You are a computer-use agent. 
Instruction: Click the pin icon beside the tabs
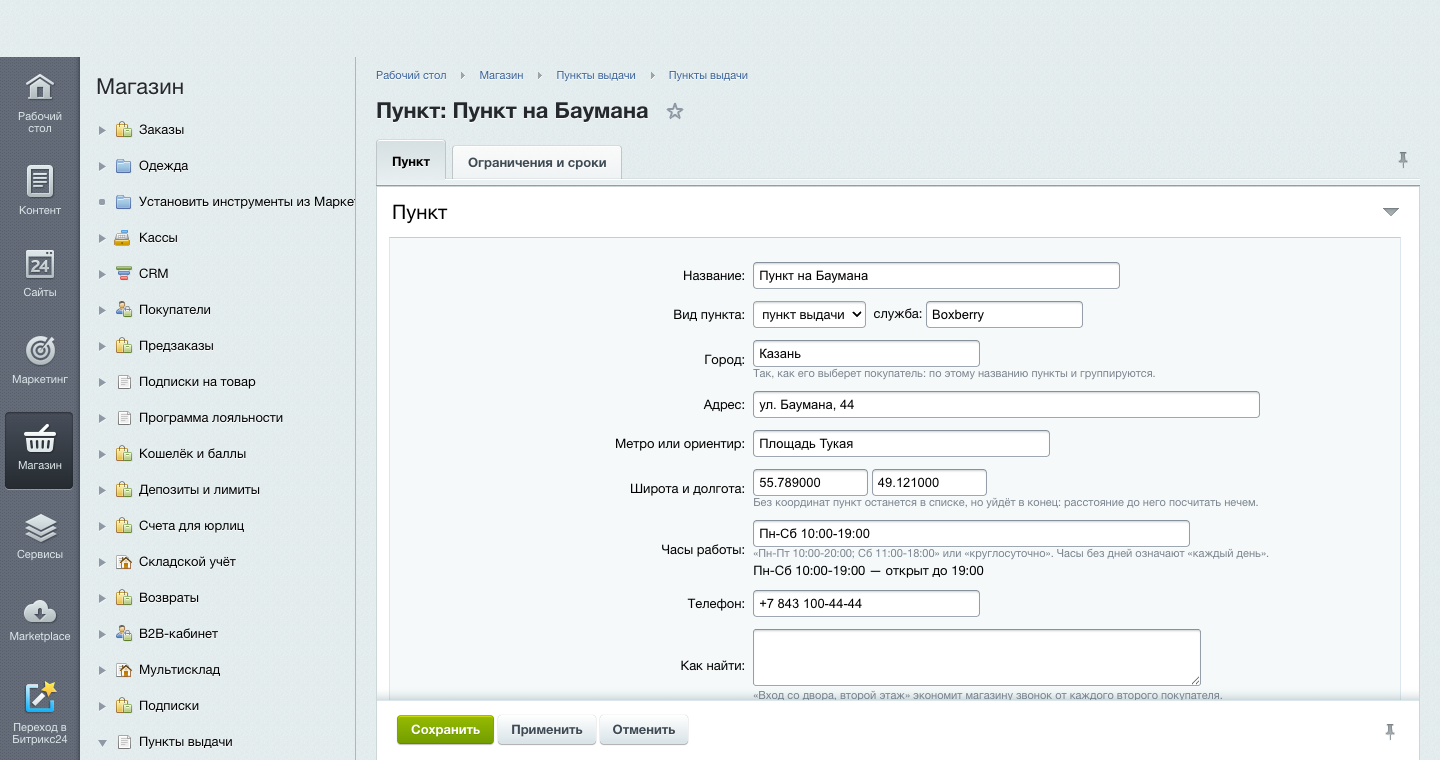click(x=1402, y=159)
